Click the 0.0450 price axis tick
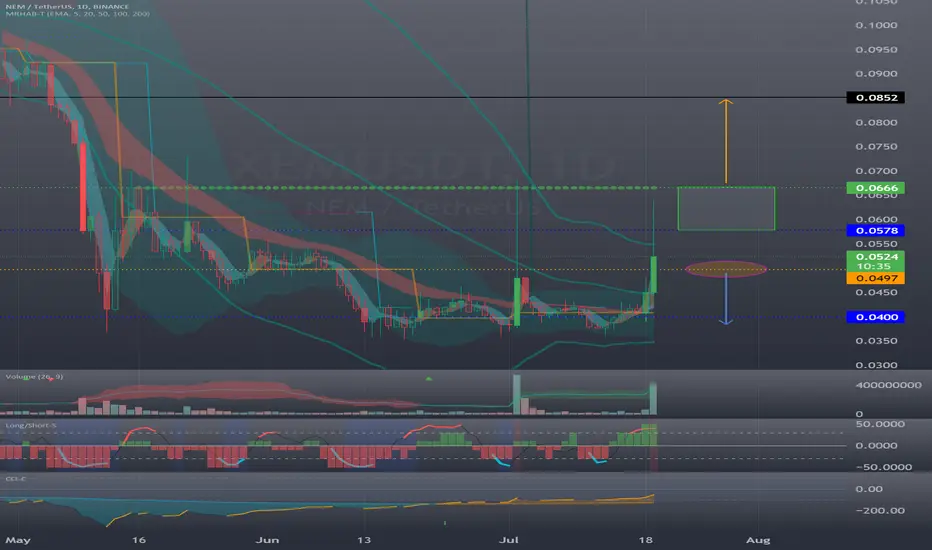This screenshot has height=550, width=932. 876,292
